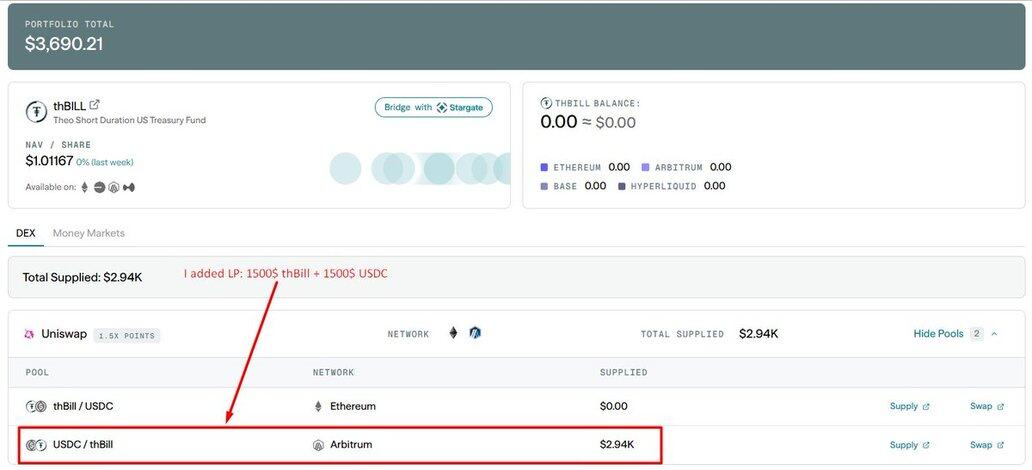Image resolution: width=1032 pixels, height=470 pixels.
Task: Click Swap link for thBill / USDC pool
Action: click(x=986, y=406)
